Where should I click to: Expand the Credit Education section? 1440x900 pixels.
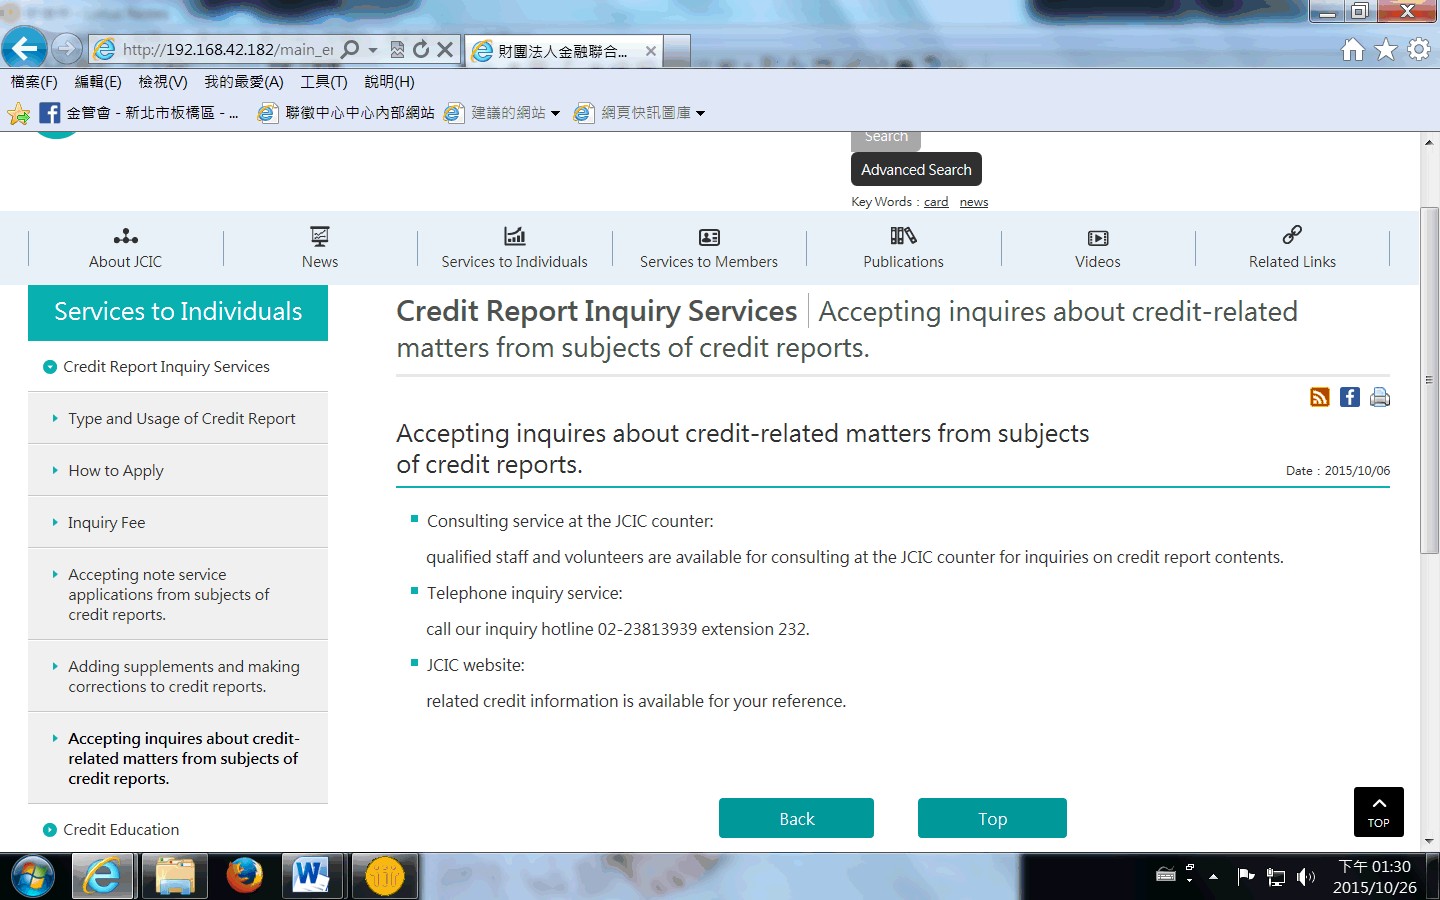[121, 830]
